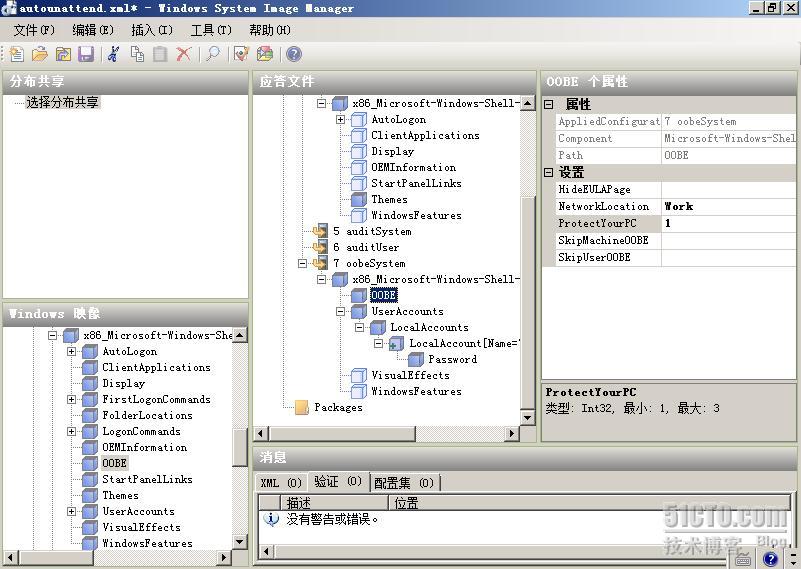Click the Password node cube icon

(x=416, y=359)
